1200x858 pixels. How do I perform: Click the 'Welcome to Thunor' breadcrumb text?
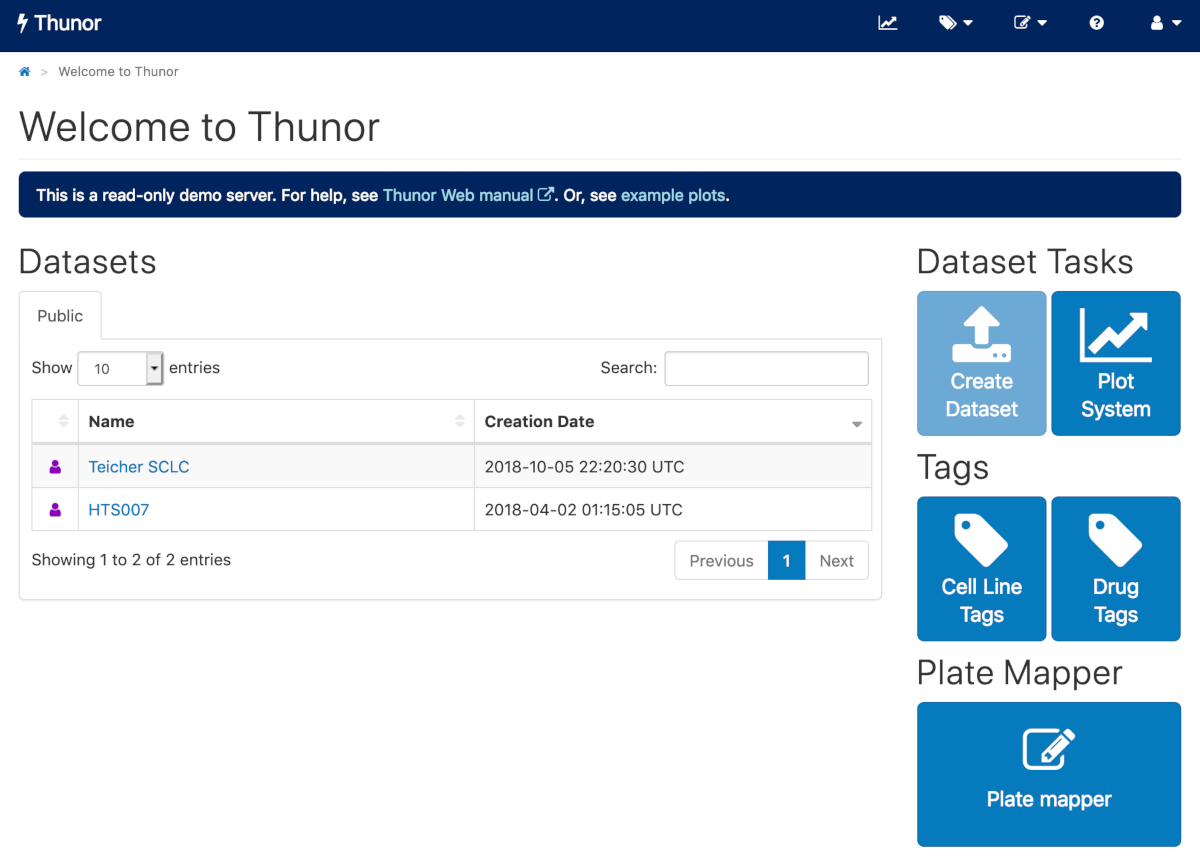pyautogui.click(x=119, y=72)
